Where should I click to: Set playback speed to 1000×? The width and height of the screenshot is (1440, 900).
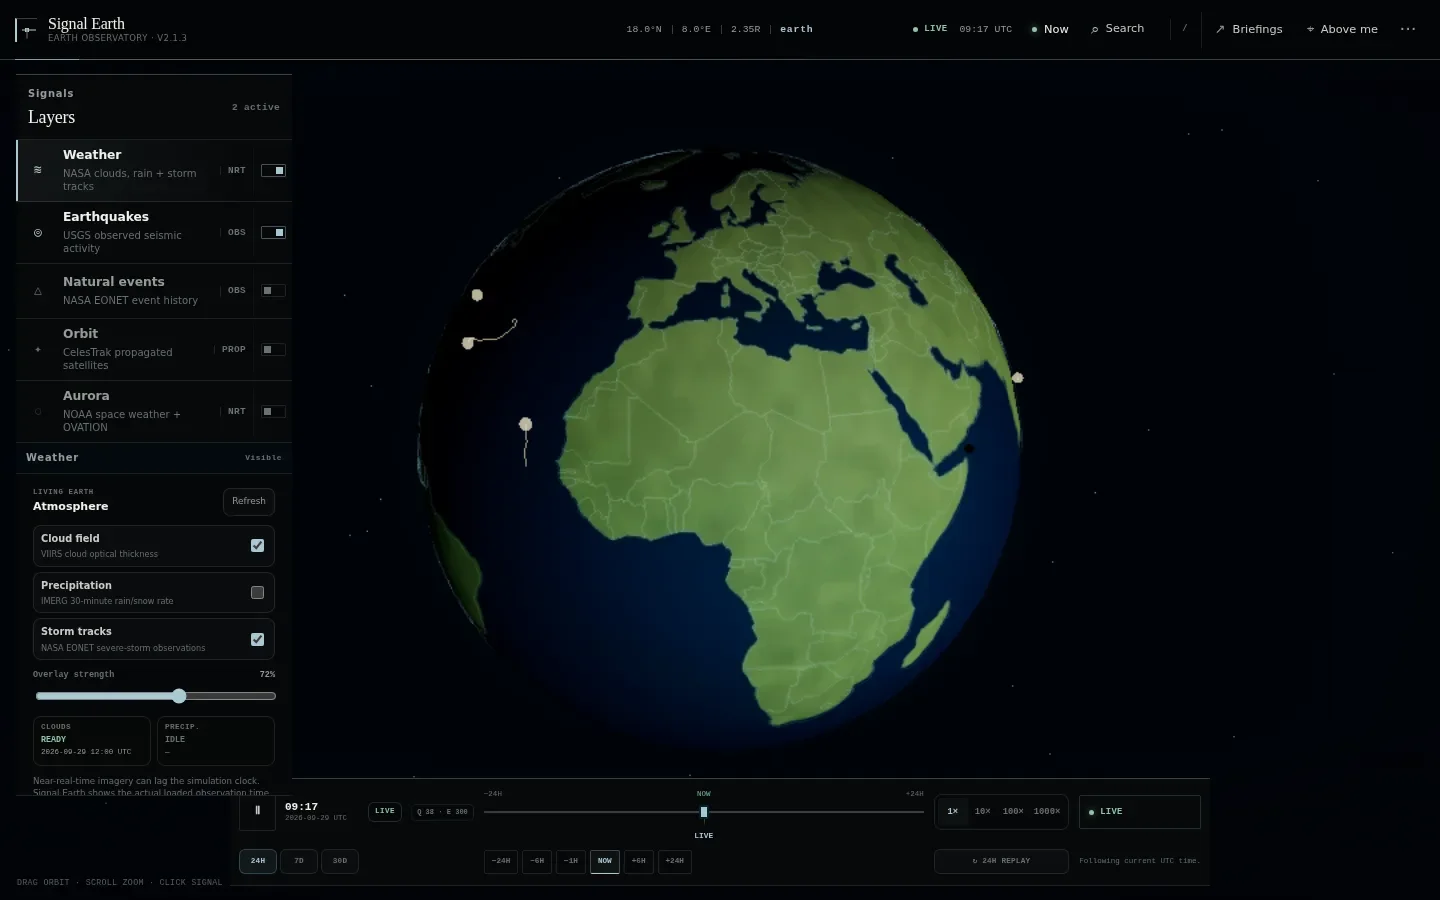pos(1047,812)
